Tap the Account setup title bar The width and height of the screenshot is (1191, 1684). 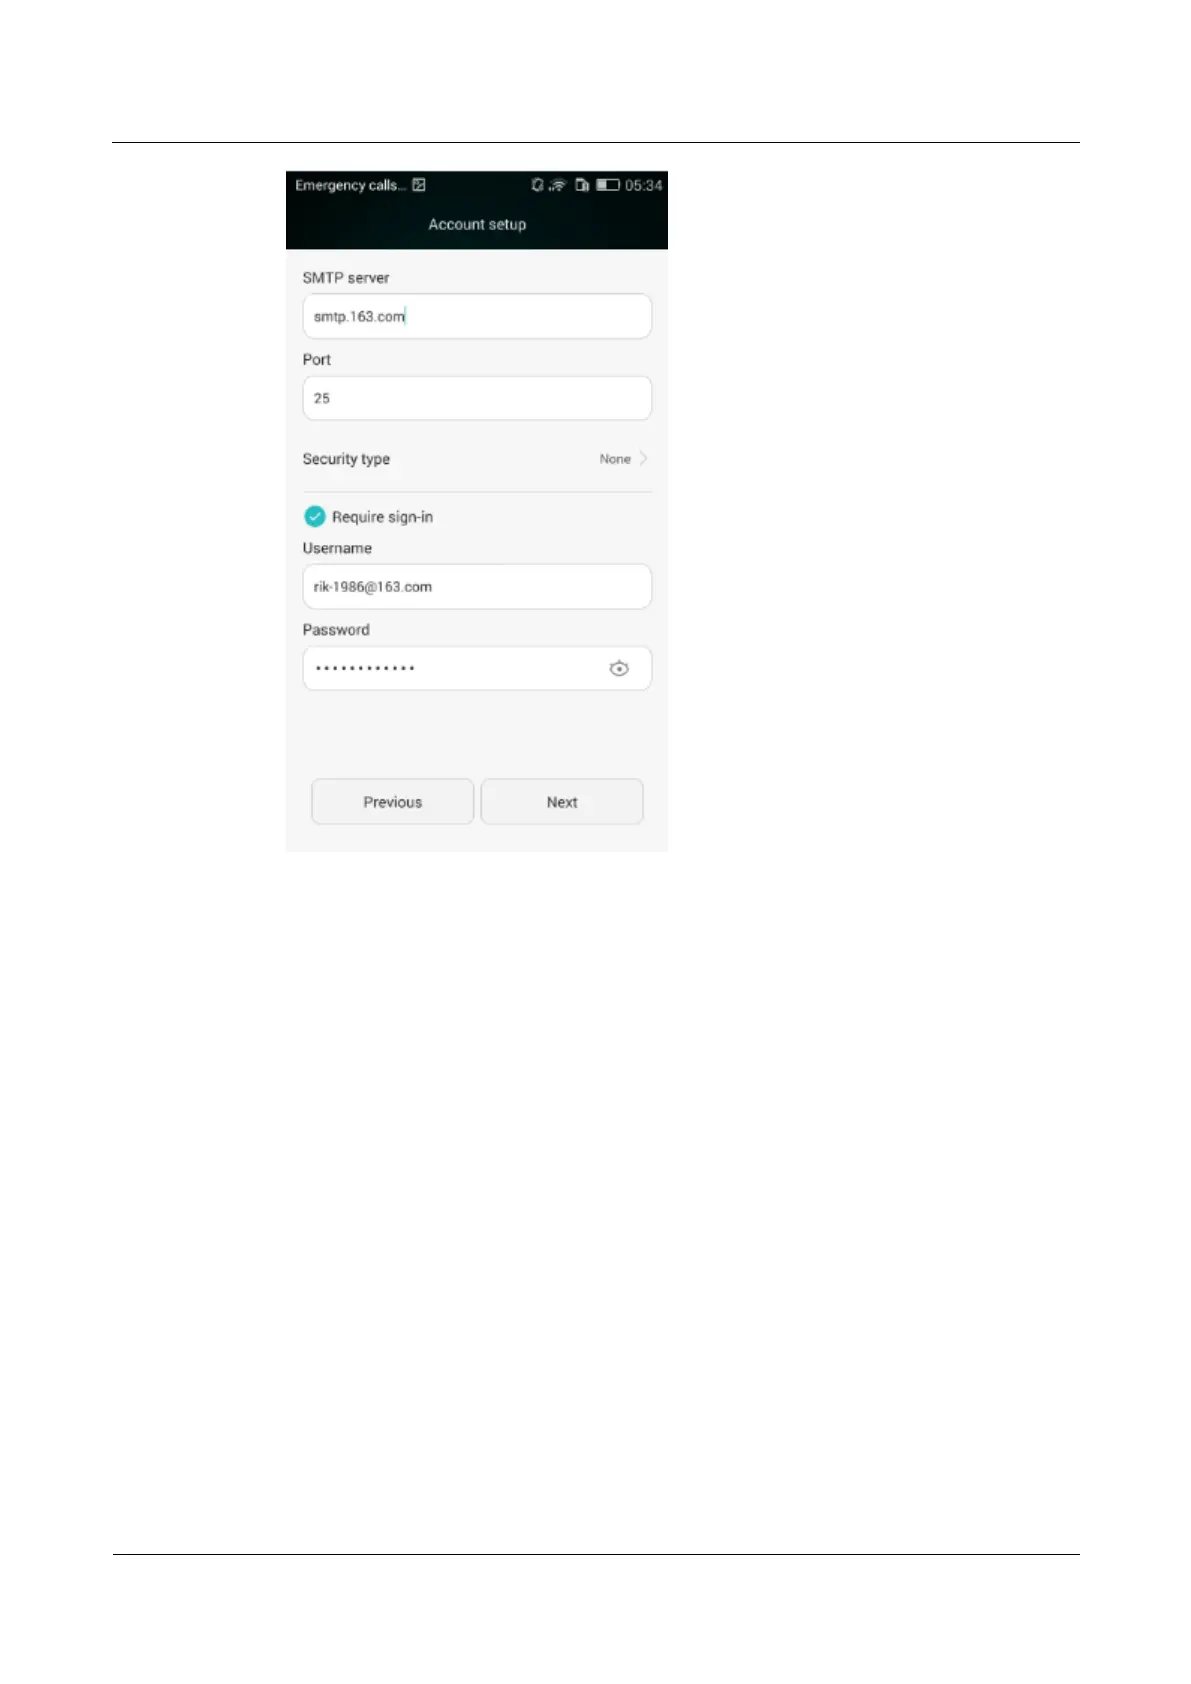pos(477,225)
